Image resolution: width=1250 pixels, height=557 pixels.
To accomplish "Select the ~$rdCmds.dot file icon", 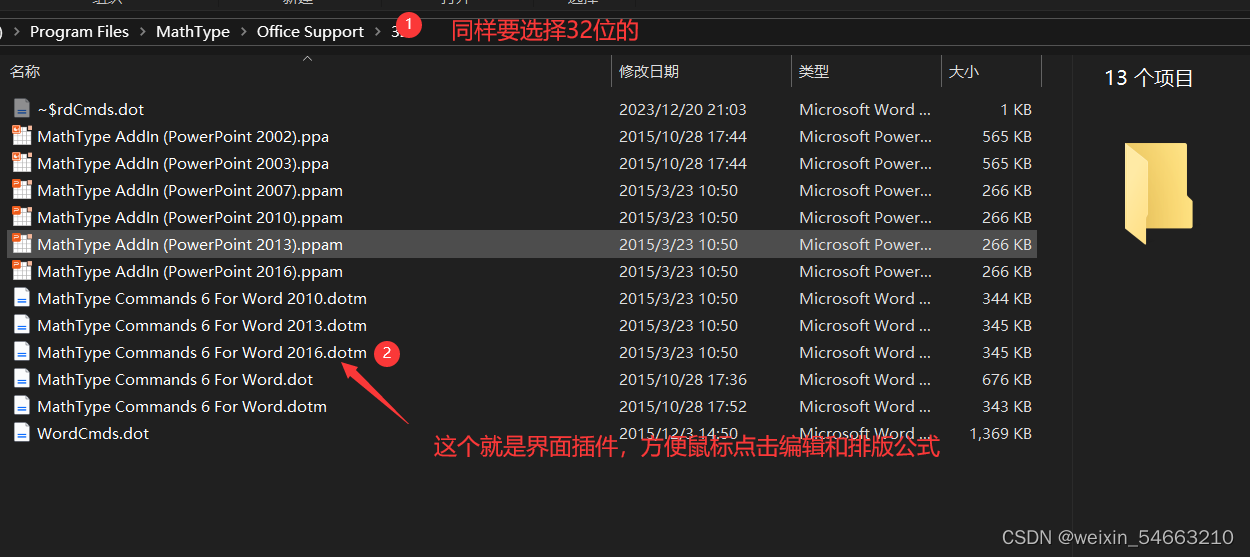I will 22,109.
